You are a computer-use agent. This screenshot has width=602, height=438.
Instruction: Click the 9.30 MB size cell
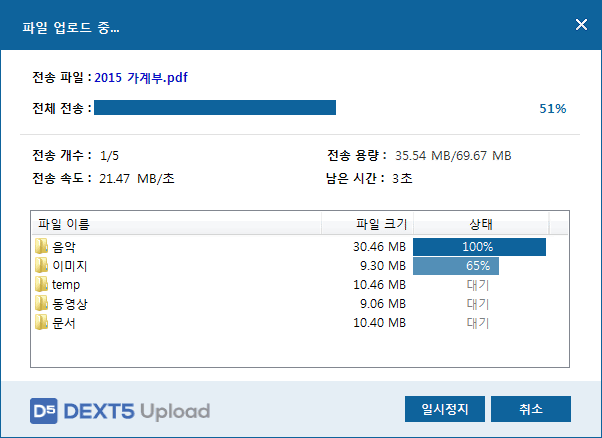click(x=383, y=266)
